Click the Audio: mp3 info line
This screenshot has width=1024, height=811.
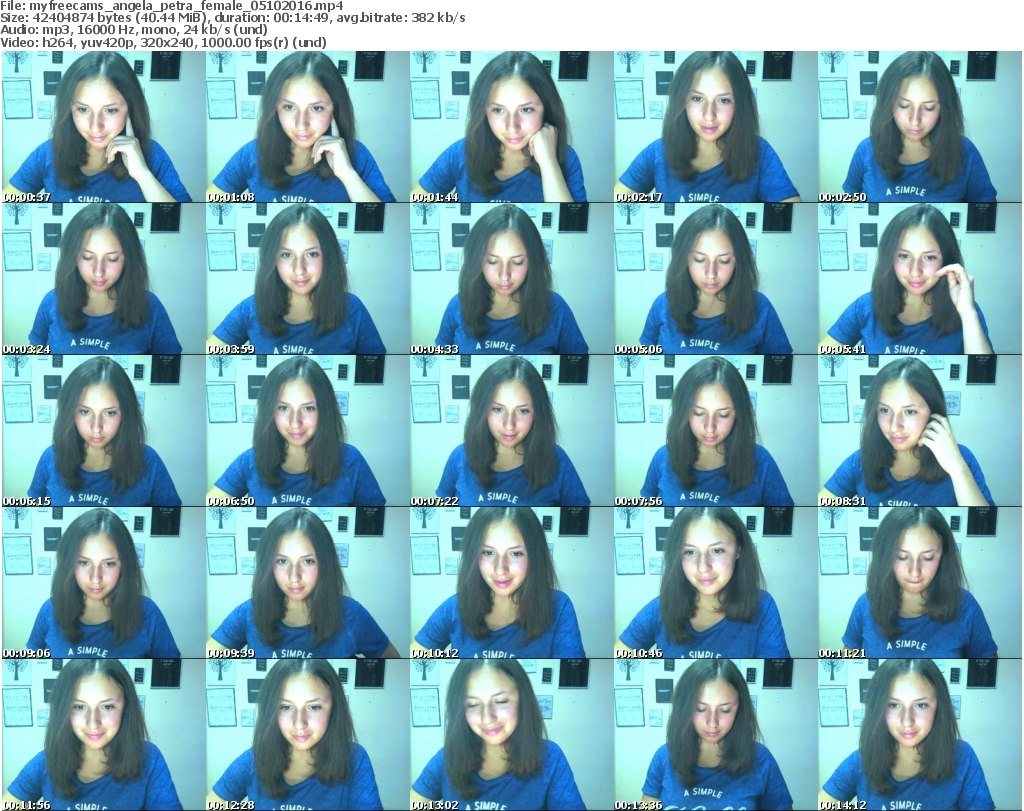pyautogui.click(x=134, y=30)
